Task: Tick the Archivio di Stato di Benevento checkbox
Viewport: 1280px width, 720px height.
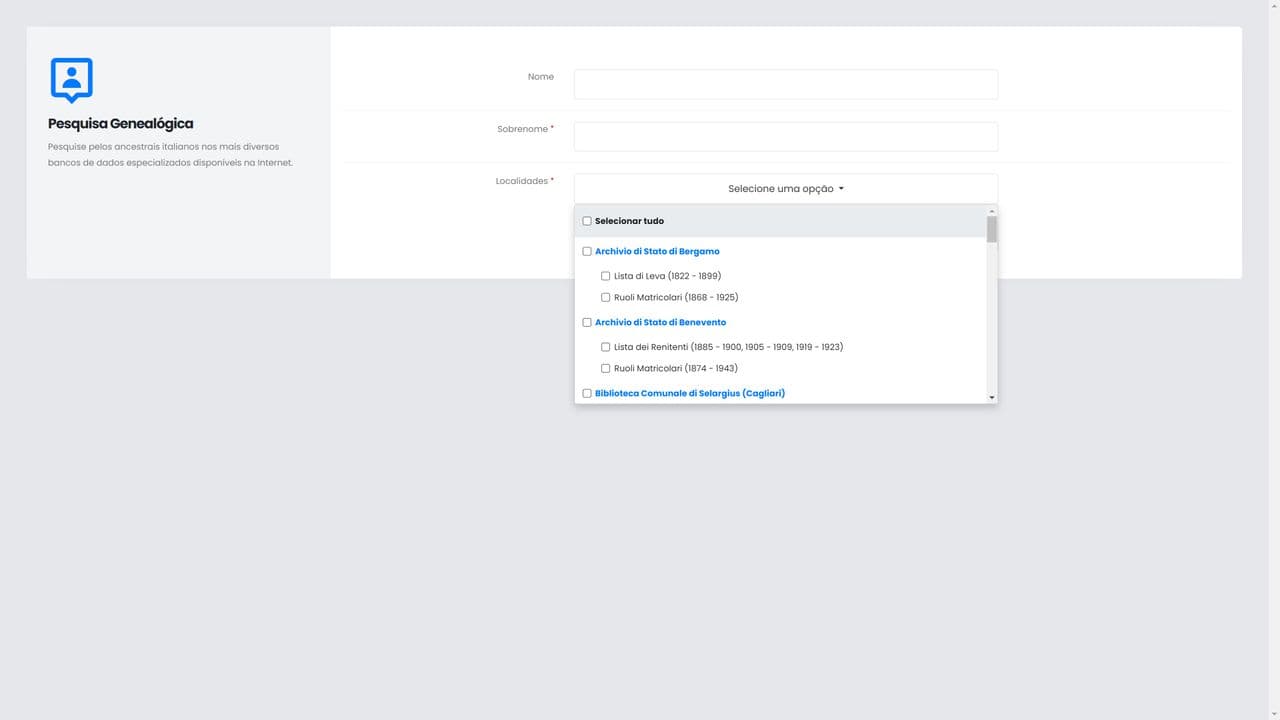Action: point(587,323)
